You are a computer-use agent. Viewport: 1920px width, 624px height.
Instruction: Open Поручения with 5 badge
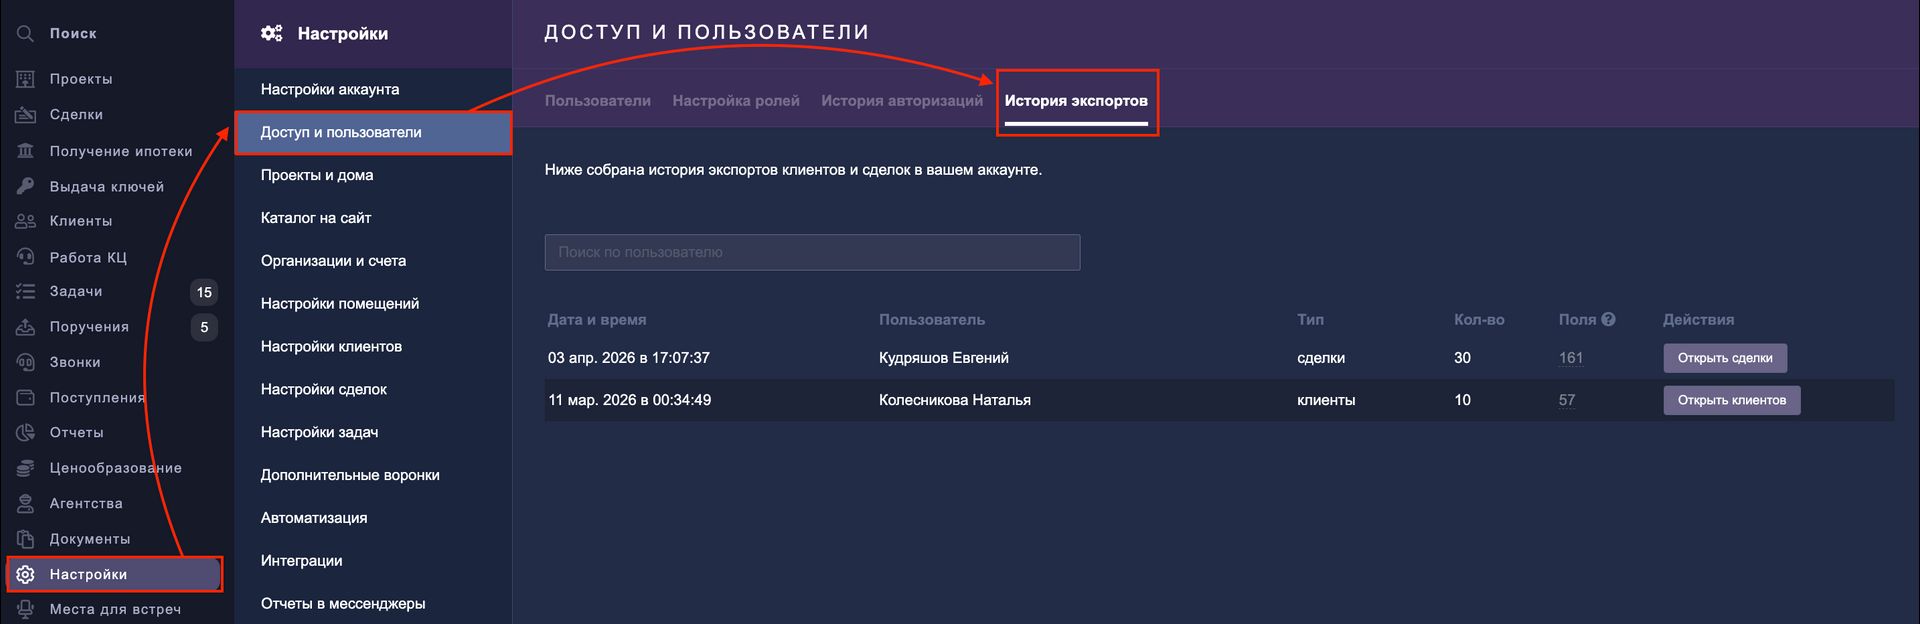[x=89, y=327]
